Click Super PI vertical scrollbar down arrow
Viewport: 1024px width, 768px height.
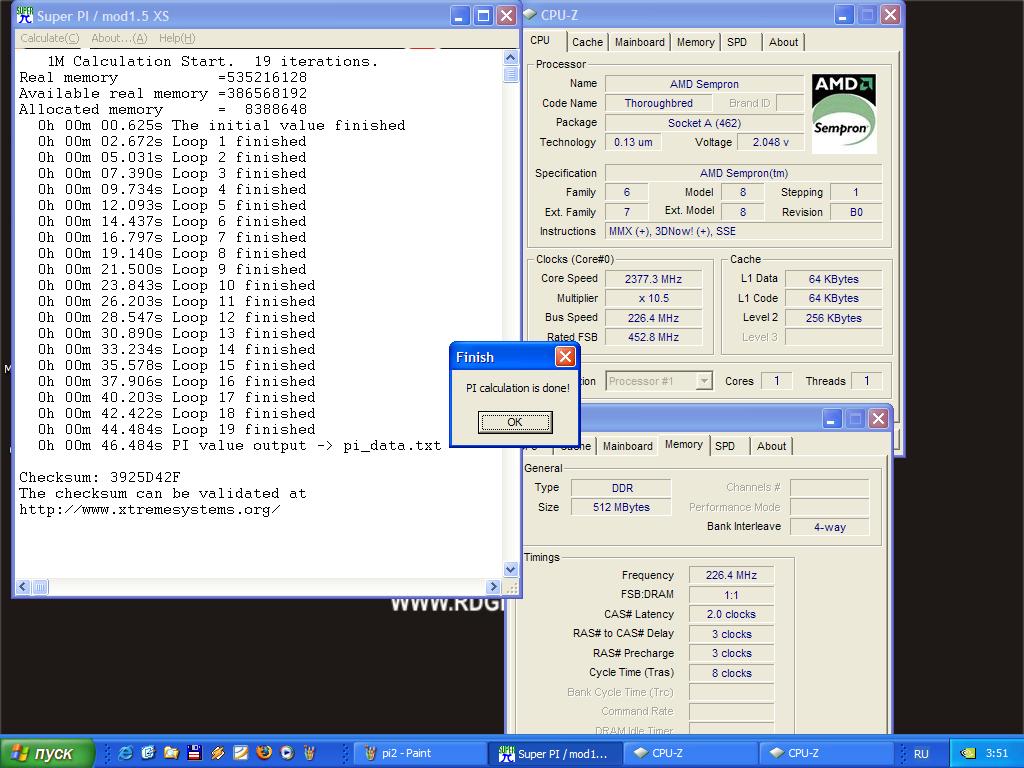(511, 569)
